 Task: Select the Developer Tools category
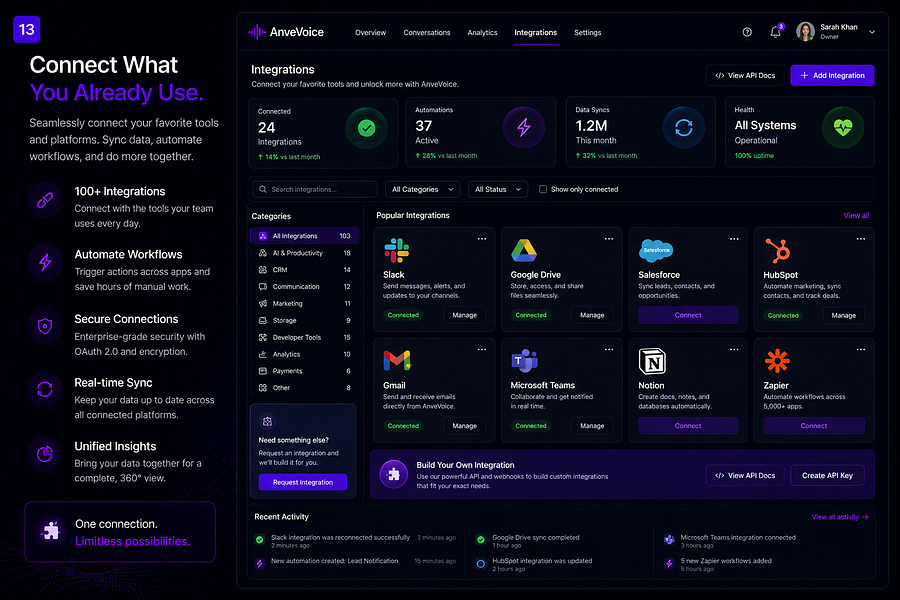click(x=304, y=337)
